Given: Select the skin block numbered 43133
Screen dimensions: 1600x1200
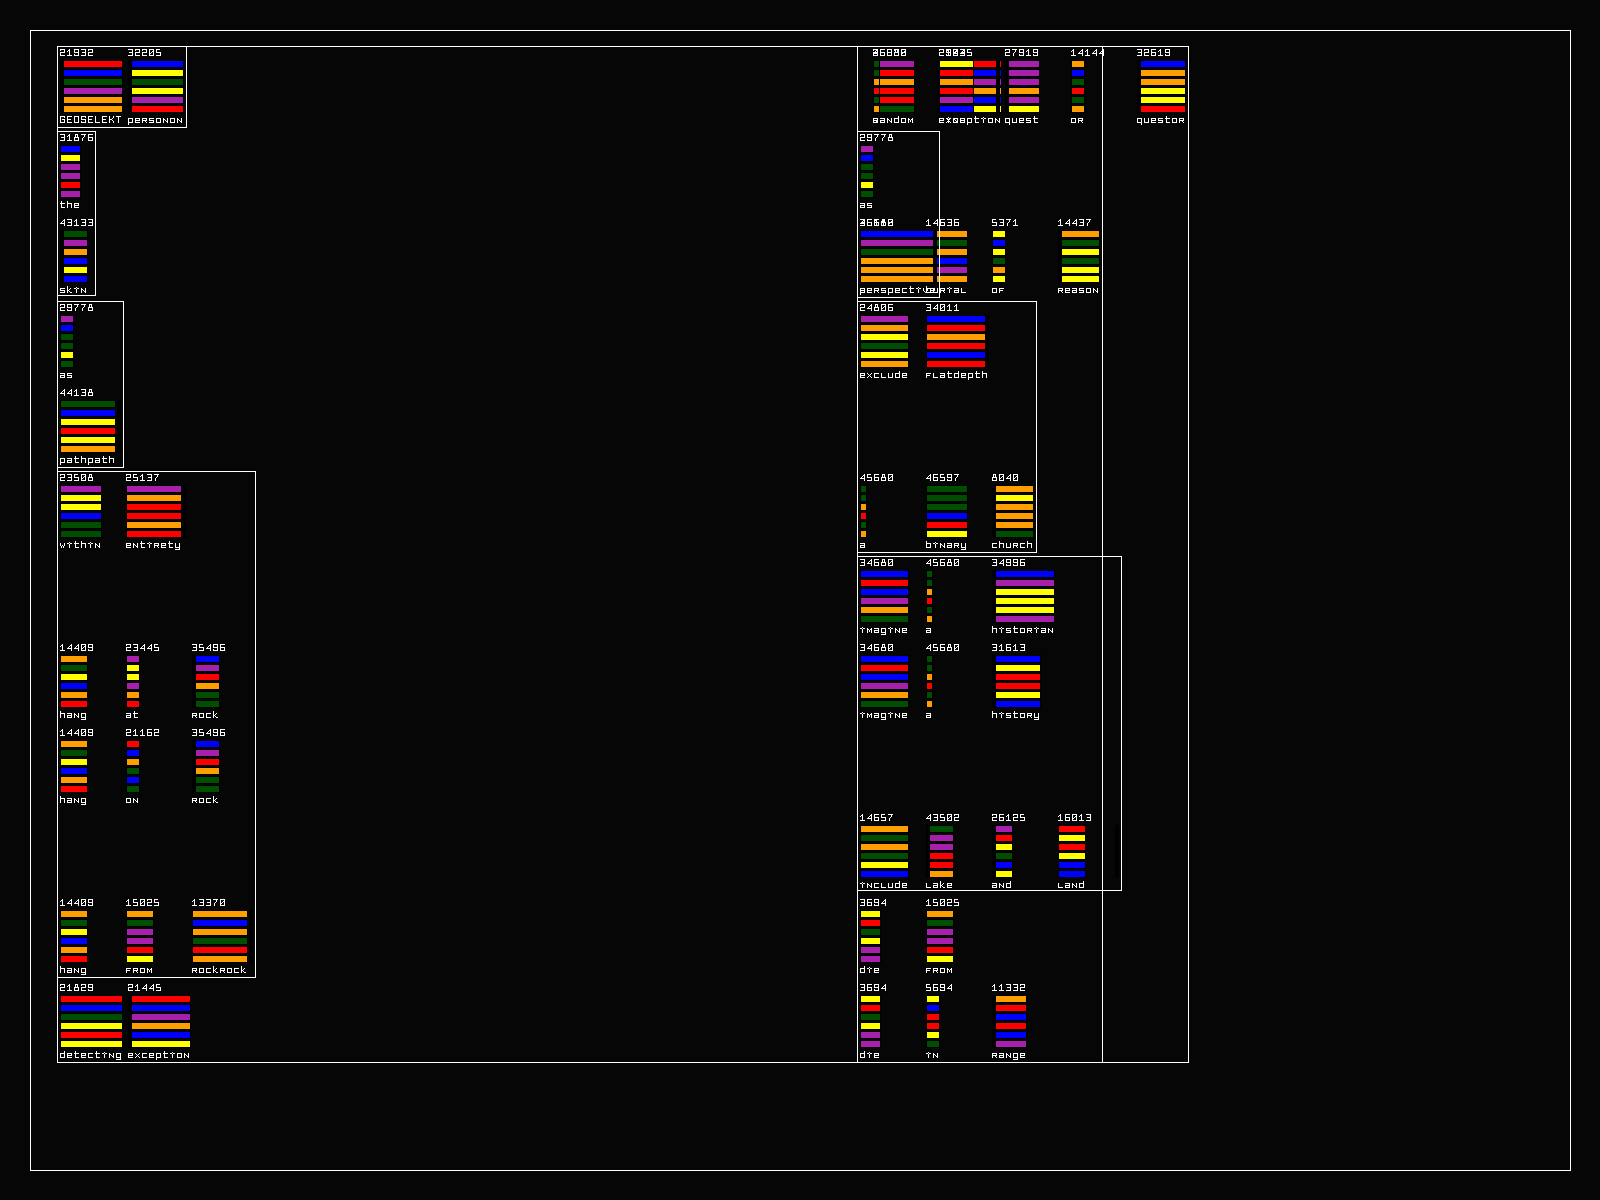Looking at the screenshot, I should click(x=75, y=256).
